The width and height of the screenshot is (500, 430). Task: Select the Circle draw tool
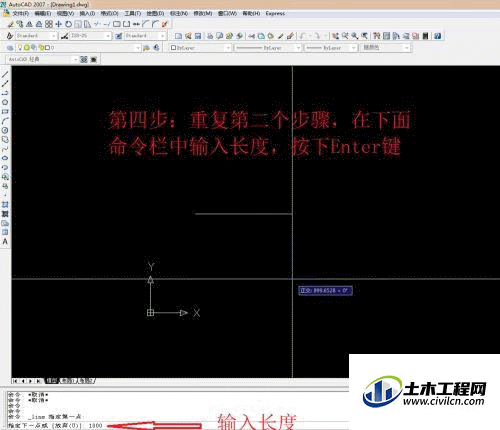click(x=5, y=130)
